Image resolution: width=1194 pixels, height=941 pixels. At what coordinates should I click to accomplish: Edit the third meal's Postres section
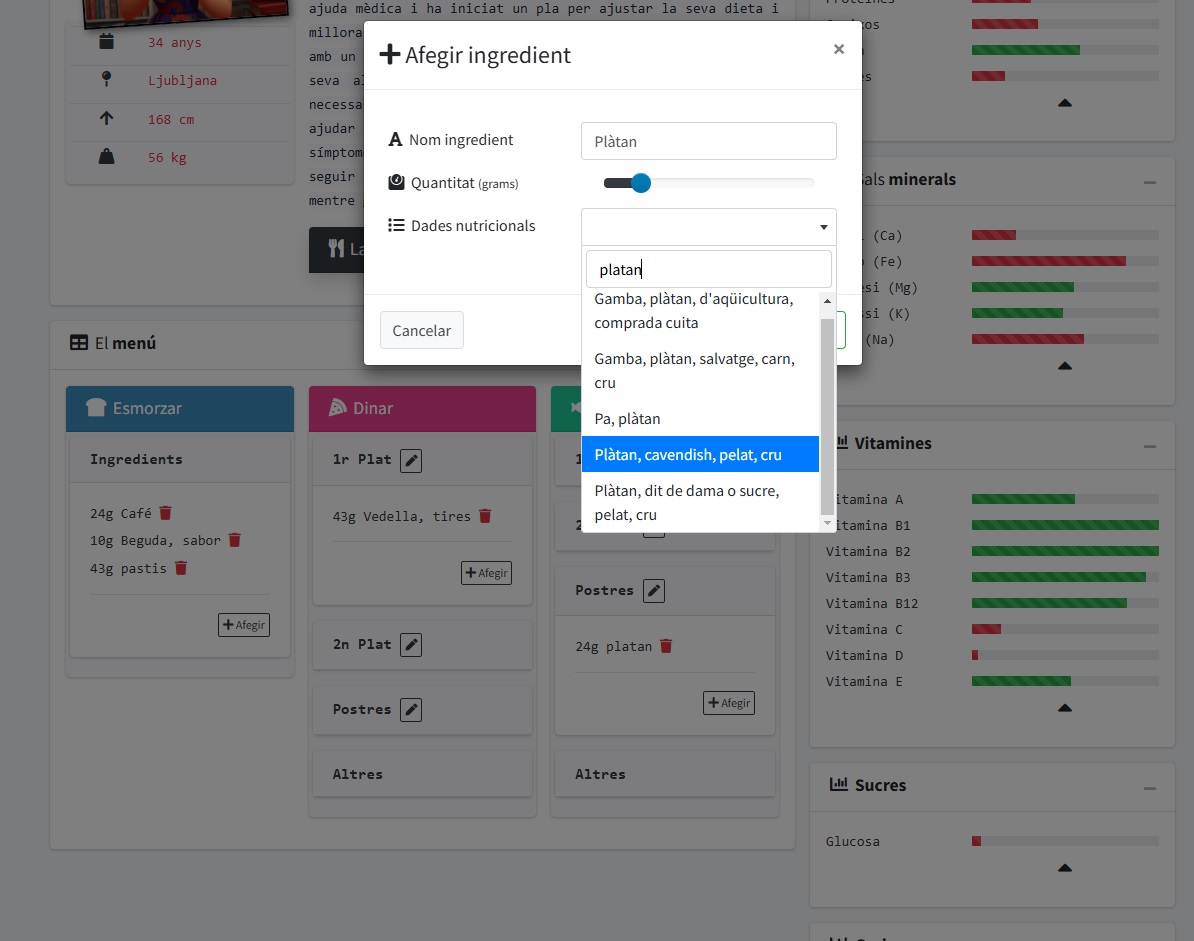(x=654, y=591)
